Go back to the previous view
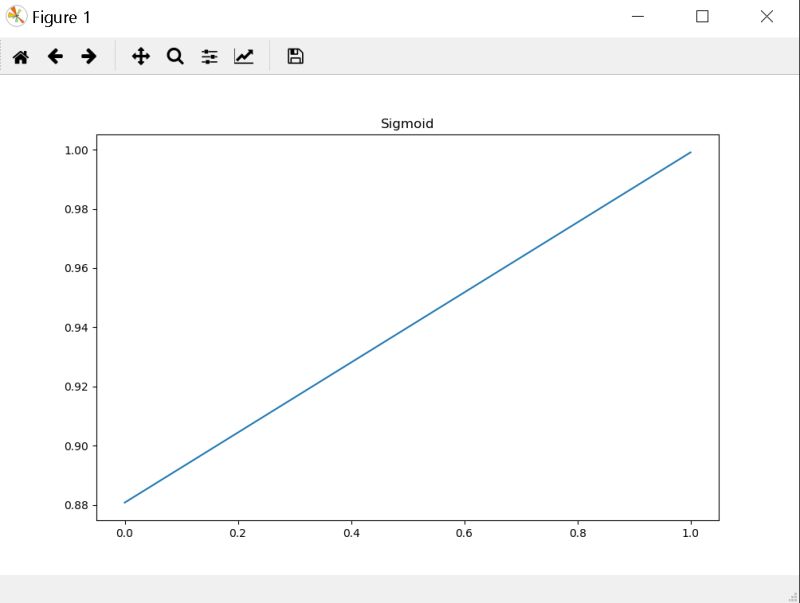The height and width of the screenshot is (603, 800). pos(55,57)
